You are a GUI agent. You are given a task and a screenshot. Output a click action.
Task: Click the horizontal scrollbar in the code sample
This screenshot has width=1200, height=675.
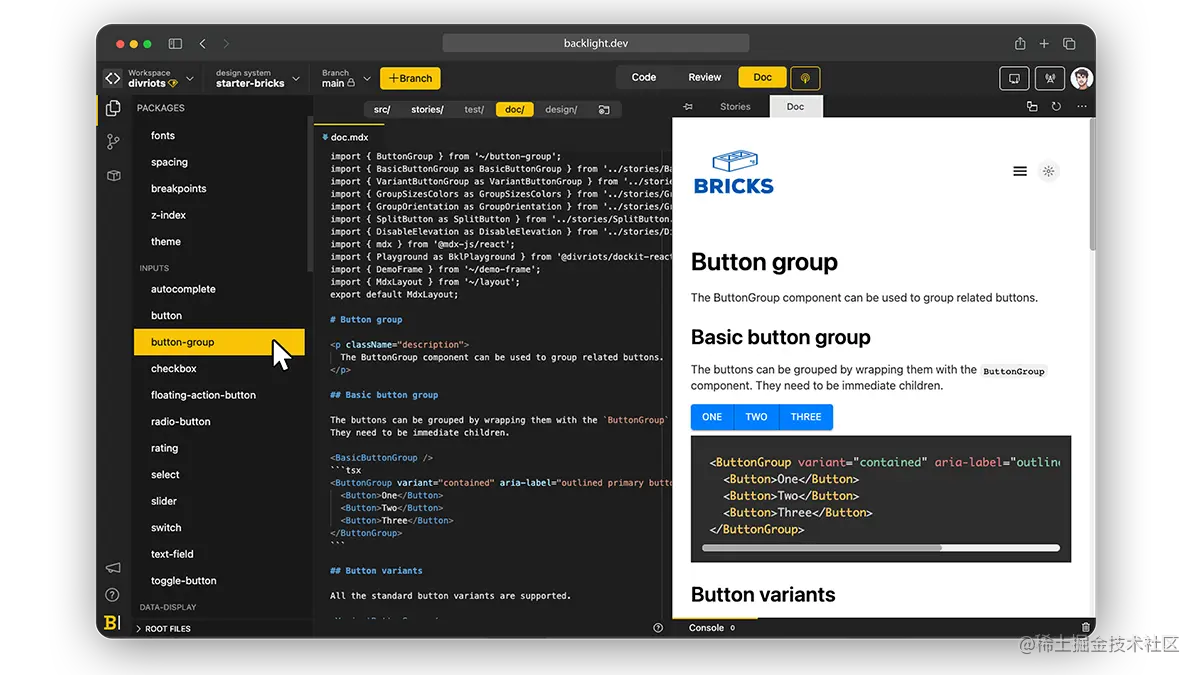(x=822, y=548)
